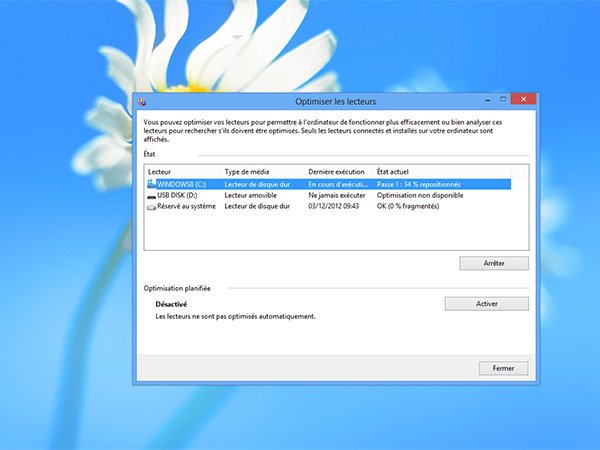
Task: Close the dialog with the Fermer button
Action: (x=503, y=368)
